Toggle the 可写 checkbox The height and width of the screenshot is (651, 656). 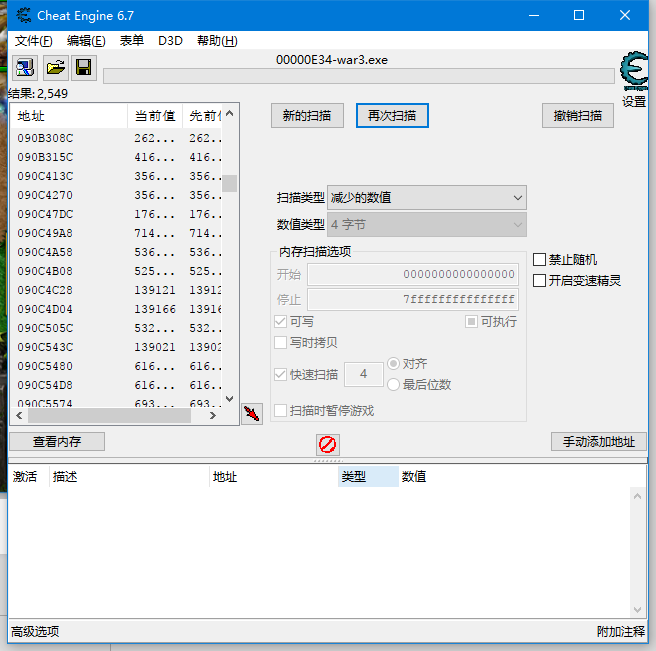coord(280,322)
